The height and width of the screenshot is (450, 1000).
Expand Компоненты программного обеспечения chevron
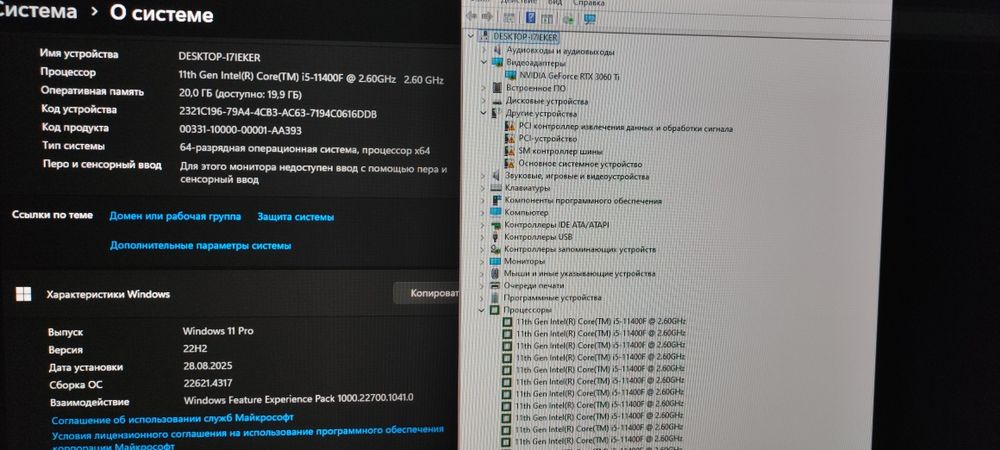(x=483, y=200)
